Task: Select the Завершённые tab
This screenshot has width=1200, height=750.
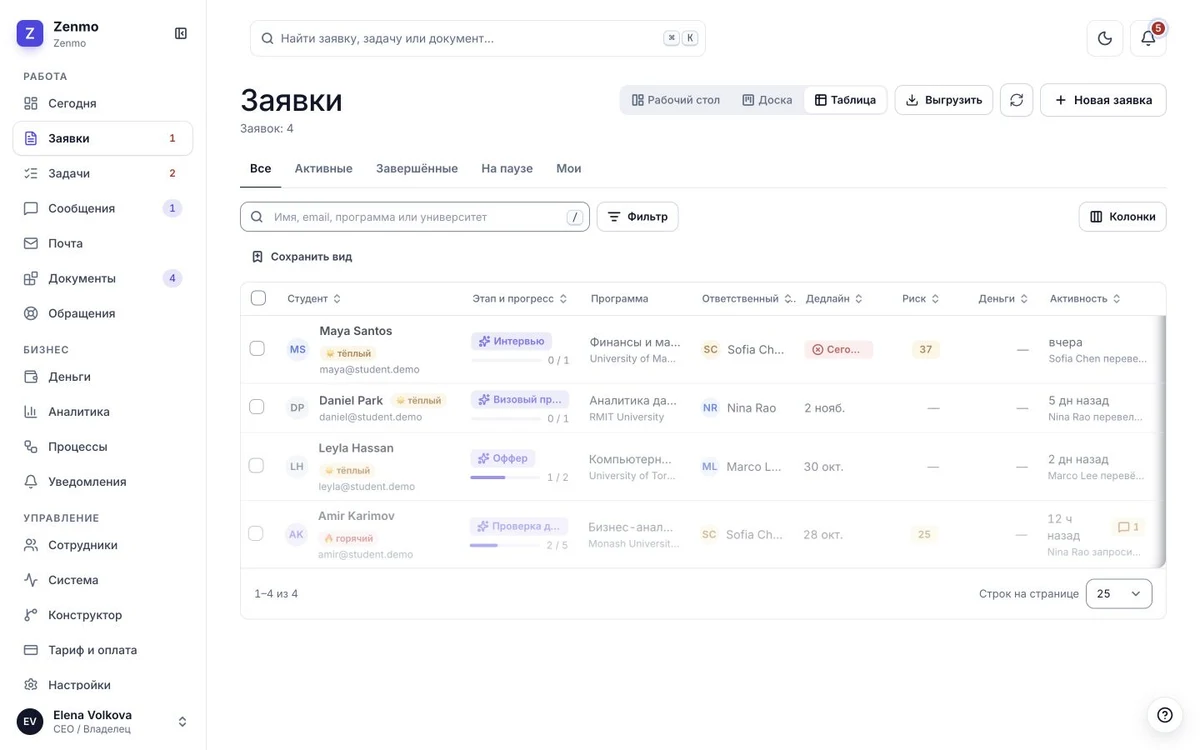Action: 417,168
